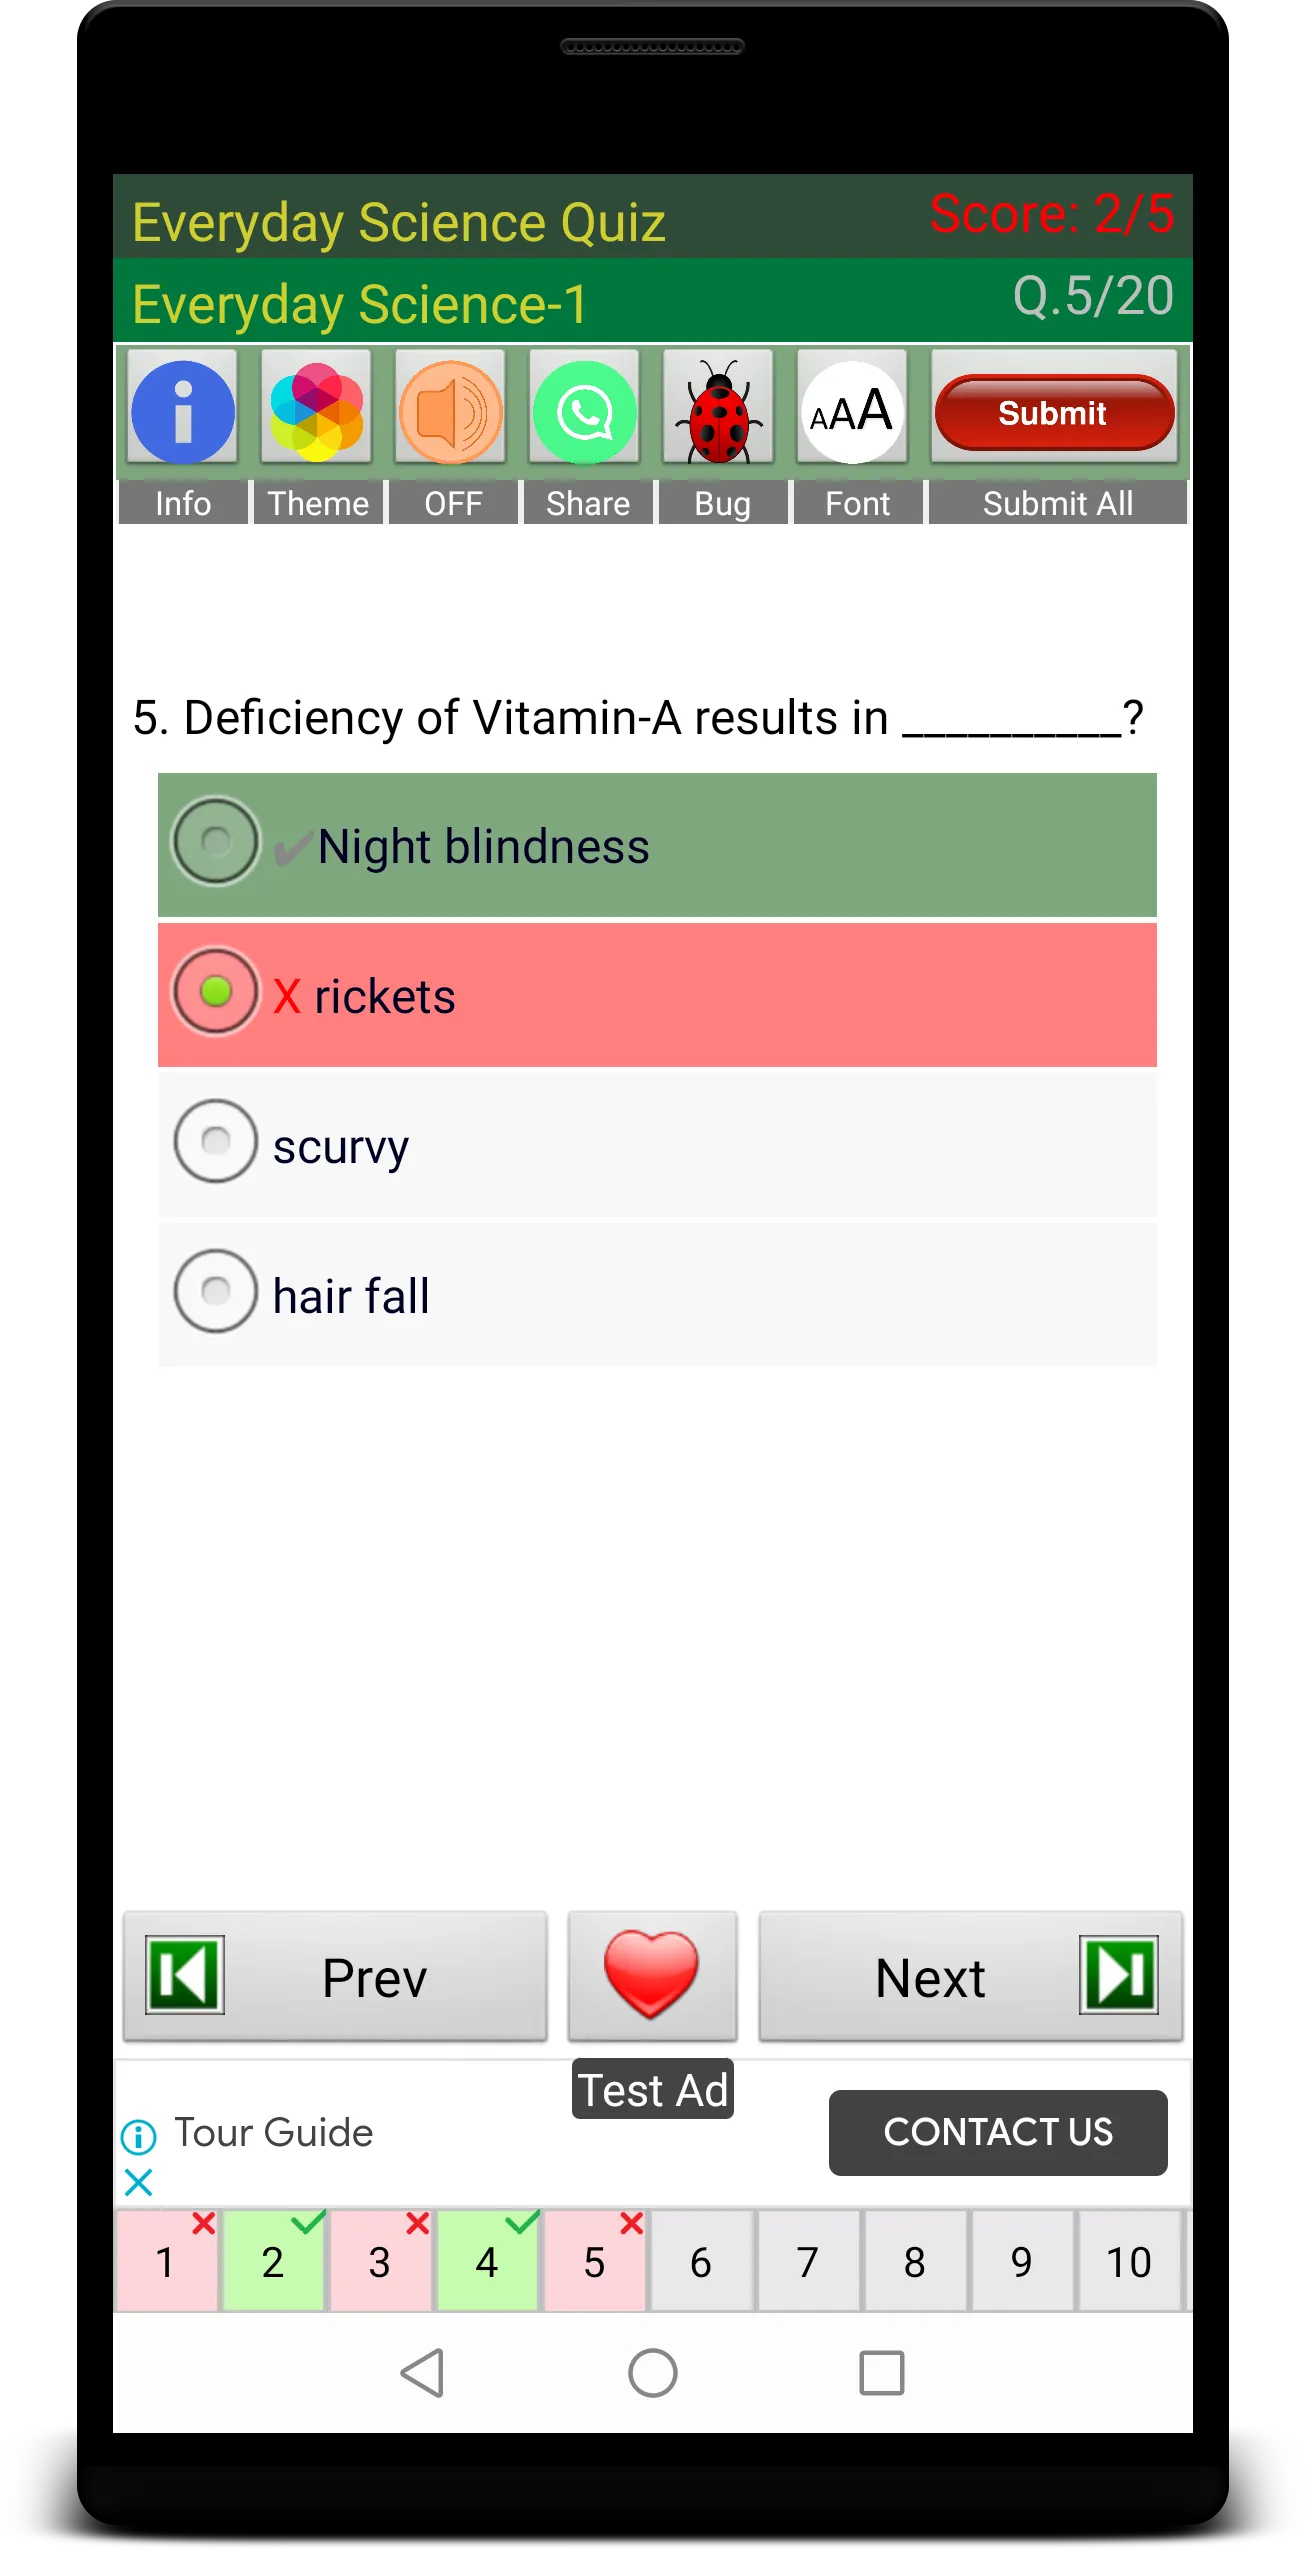
Task: Tap the CONTACT US ad button
Action: [x=998, y=2132]
